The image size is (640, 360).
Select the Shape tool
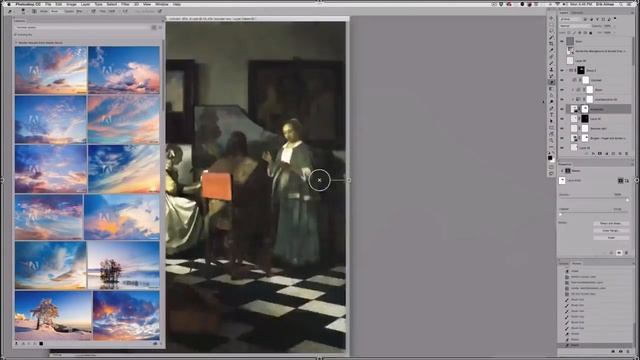pyautogui.click(x=551, y=127)
